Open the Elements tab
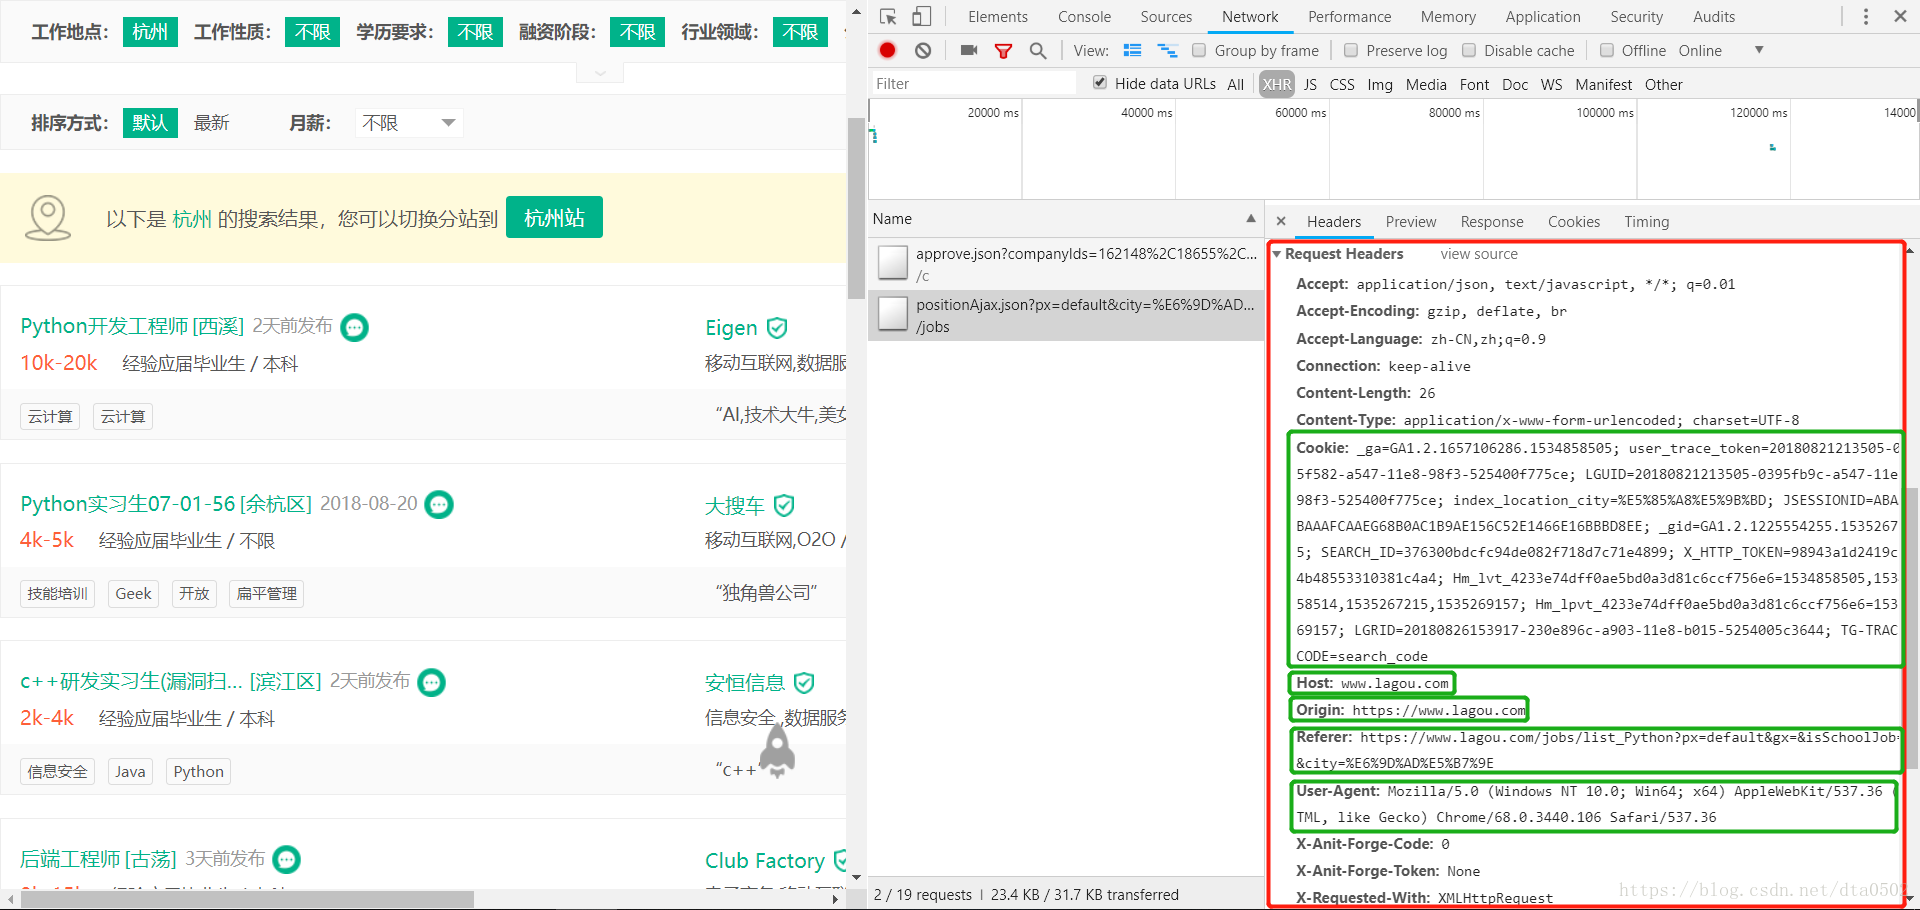This screenshot has height=910, width=1920. [997, 17]
